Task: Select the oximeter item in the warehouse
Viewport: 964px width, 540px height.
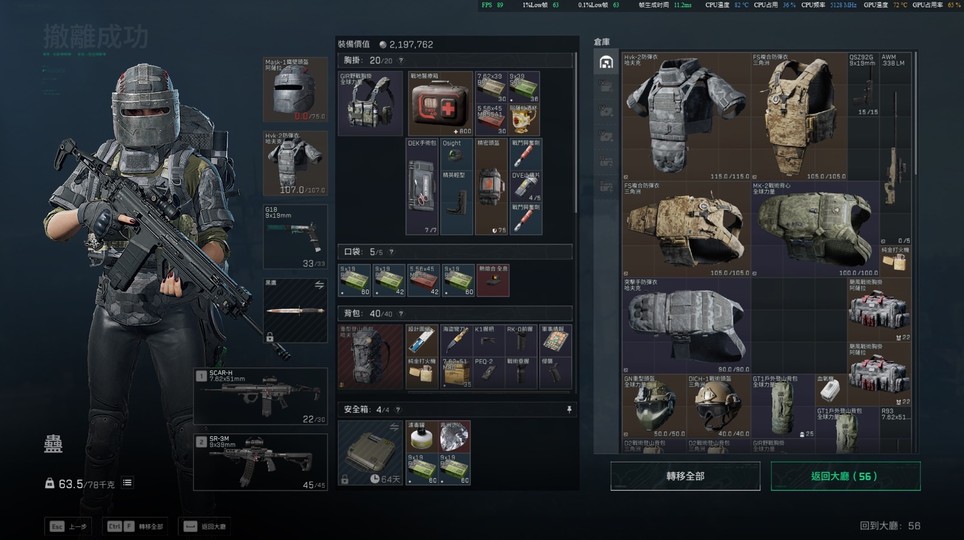Action: [x=831, y=390]
